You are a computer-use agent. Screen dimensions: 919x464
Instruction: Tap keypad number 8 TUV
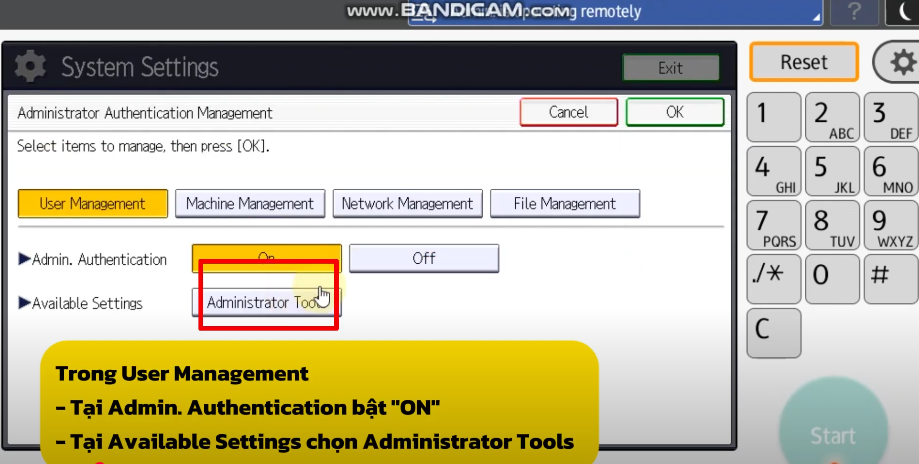point(832,225)
